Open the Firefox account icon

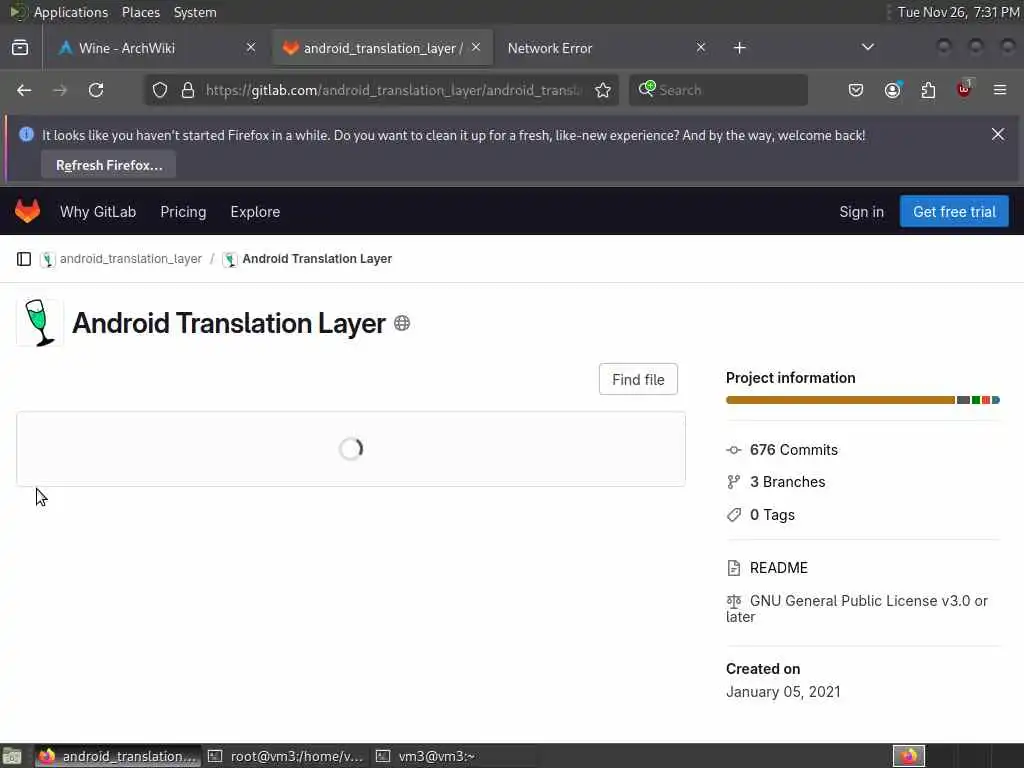[893, 90]
